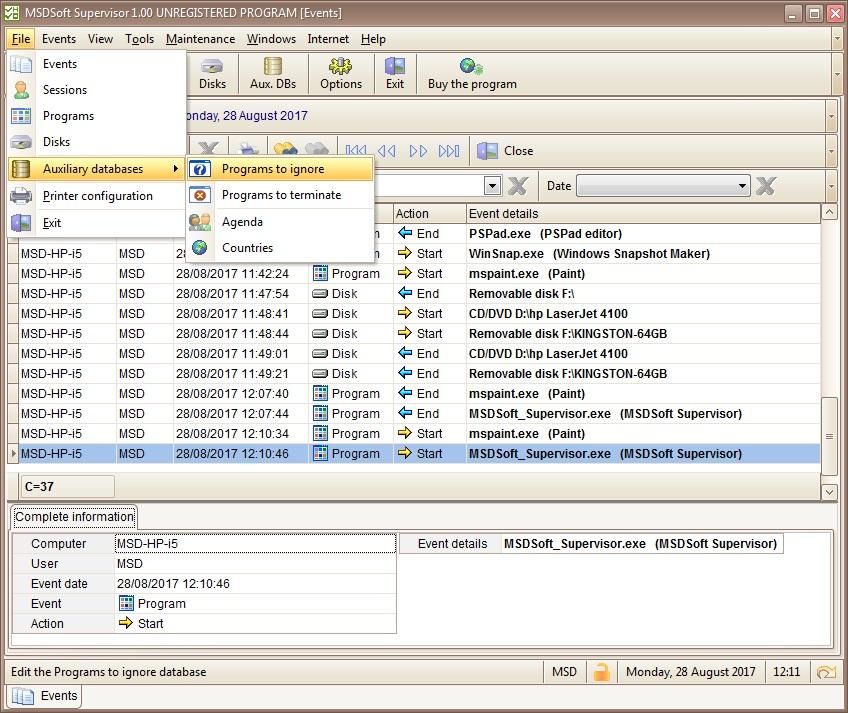Expand the Auxiliary databases submenu arrow

click(x=176, y=169)
